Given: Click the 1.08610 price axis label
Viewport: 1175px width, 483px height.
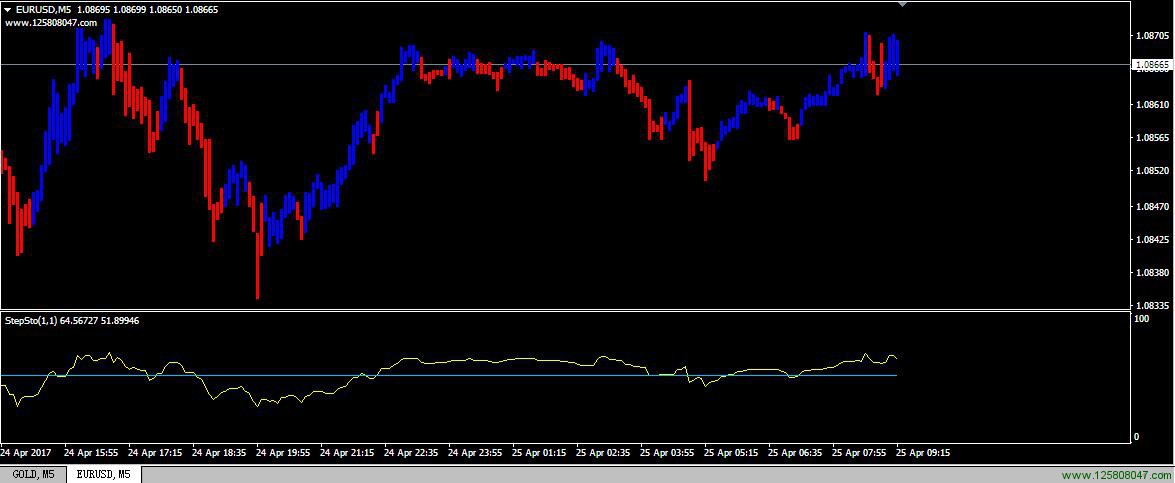Looking at the screenshot, I should tap(1153, 105).
